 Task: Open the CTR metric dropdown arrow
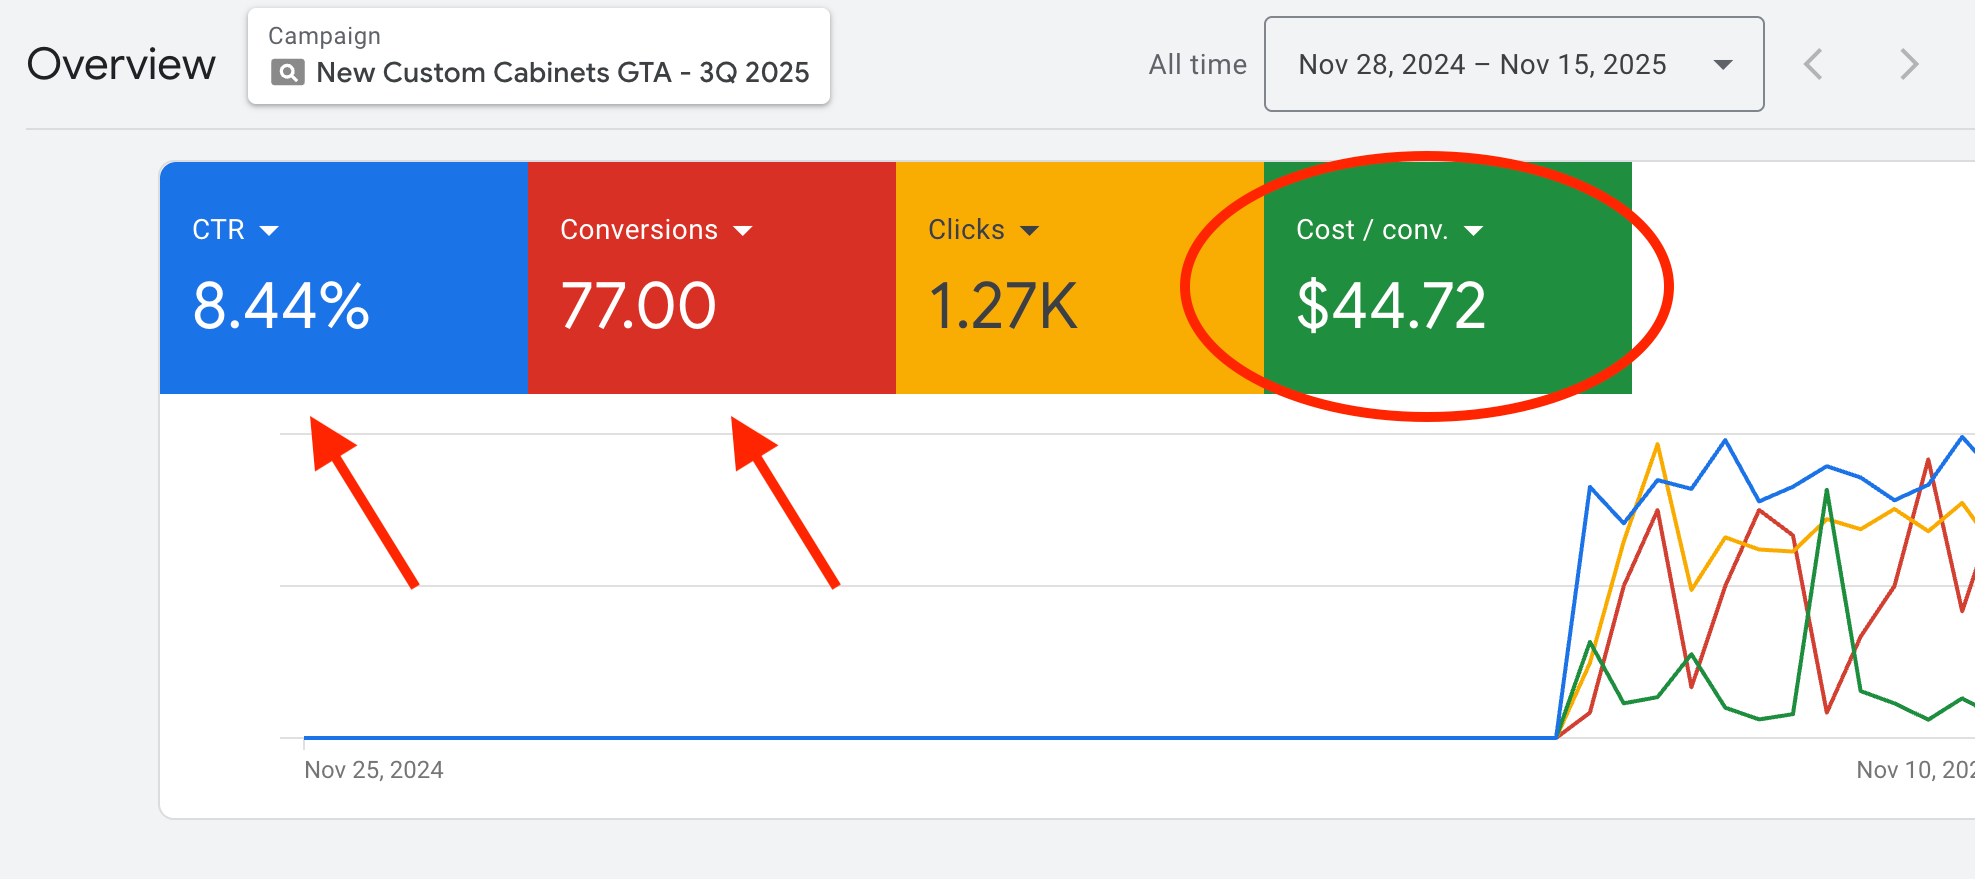click(x=269, y=231)
